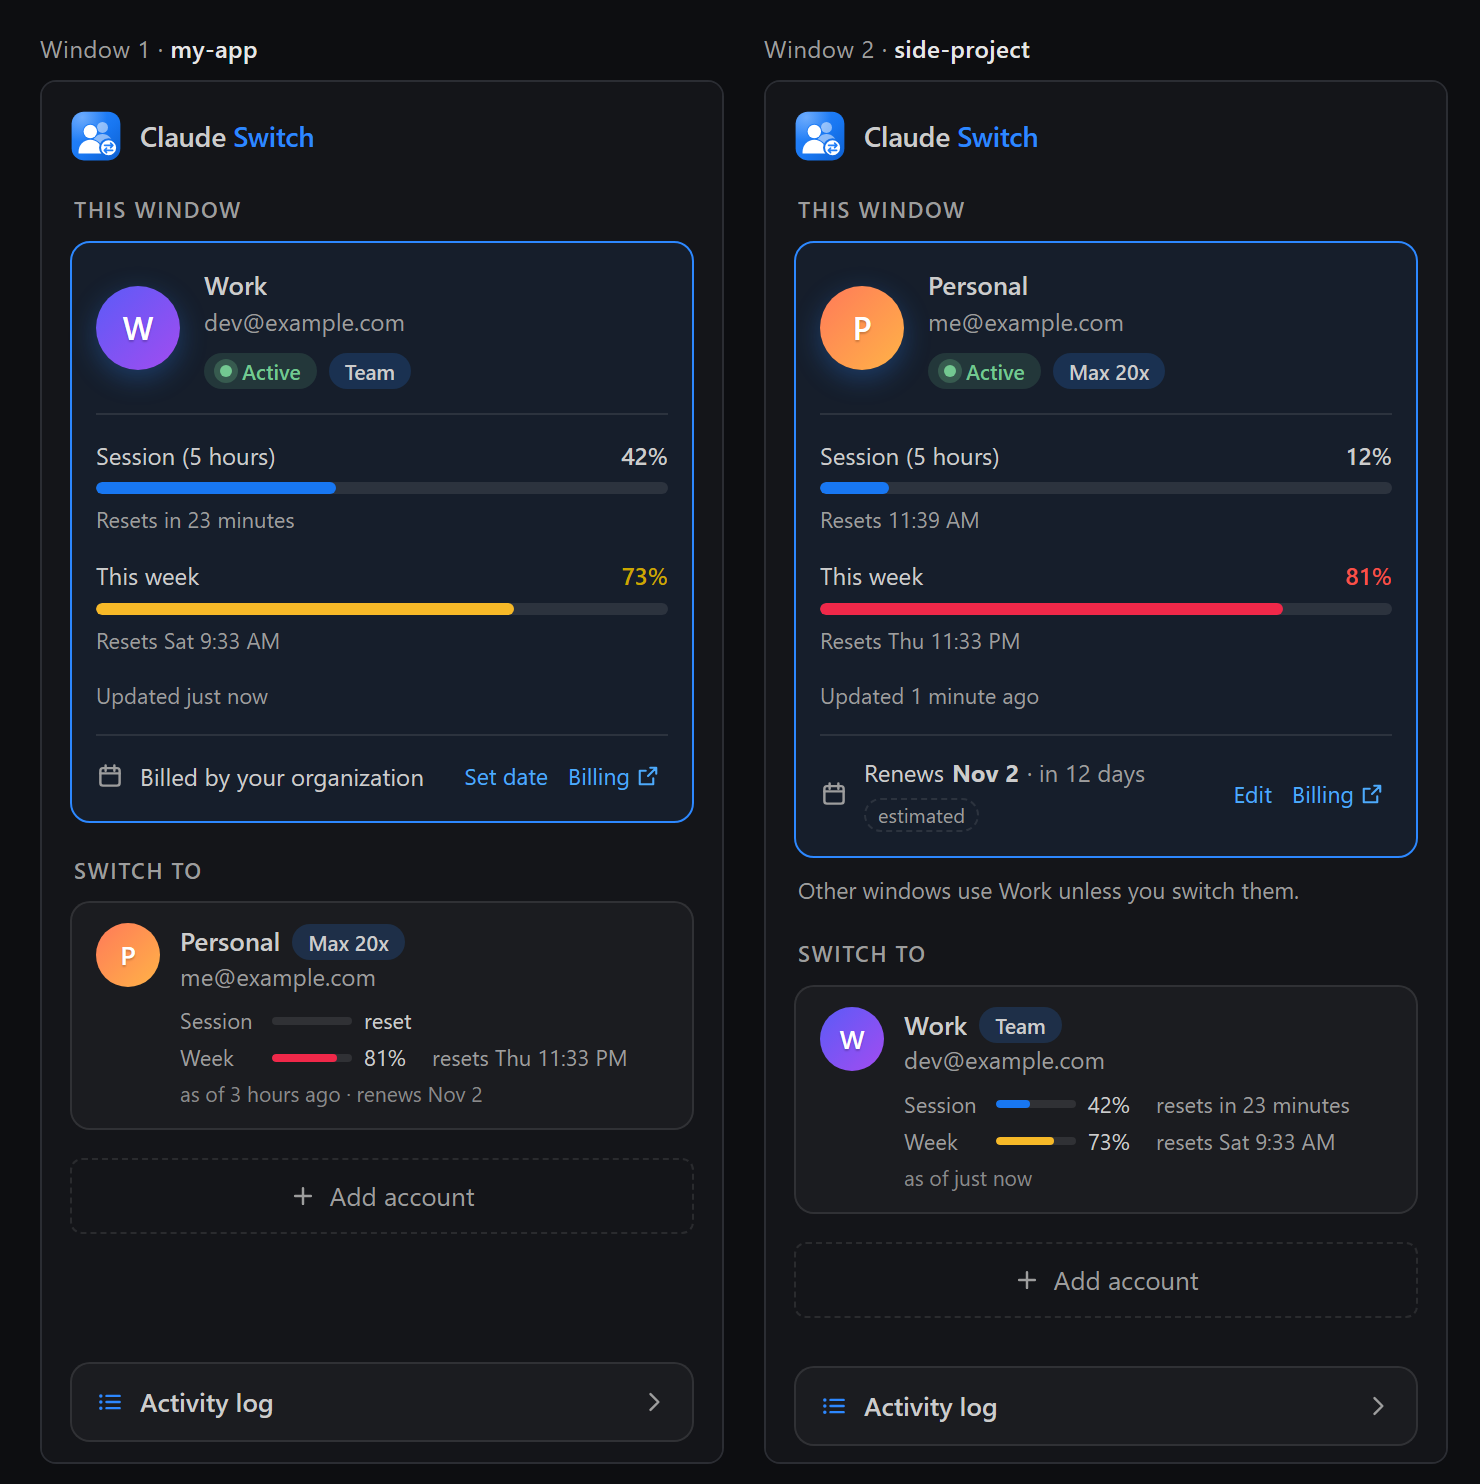Click Edit link next to renewal date
1480x1484 pixels.
pyautogui.click(x=1252, y=795)
